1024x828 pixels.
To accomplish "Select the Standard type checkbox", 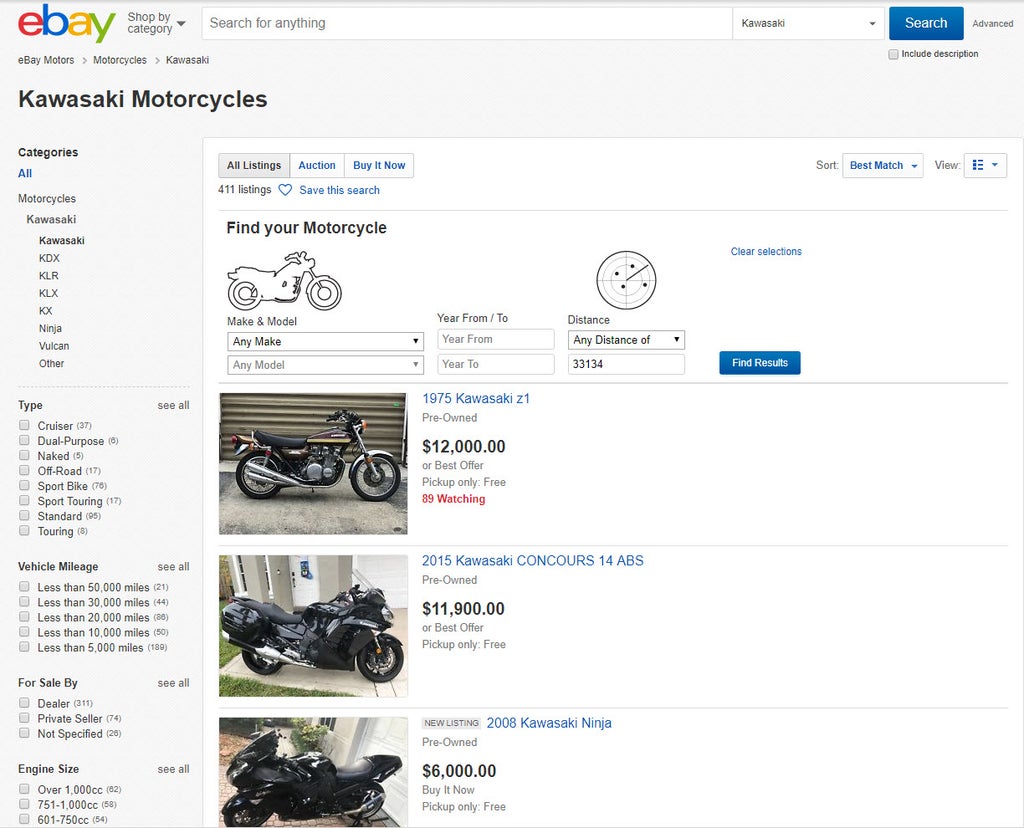I will click(24, 515).
